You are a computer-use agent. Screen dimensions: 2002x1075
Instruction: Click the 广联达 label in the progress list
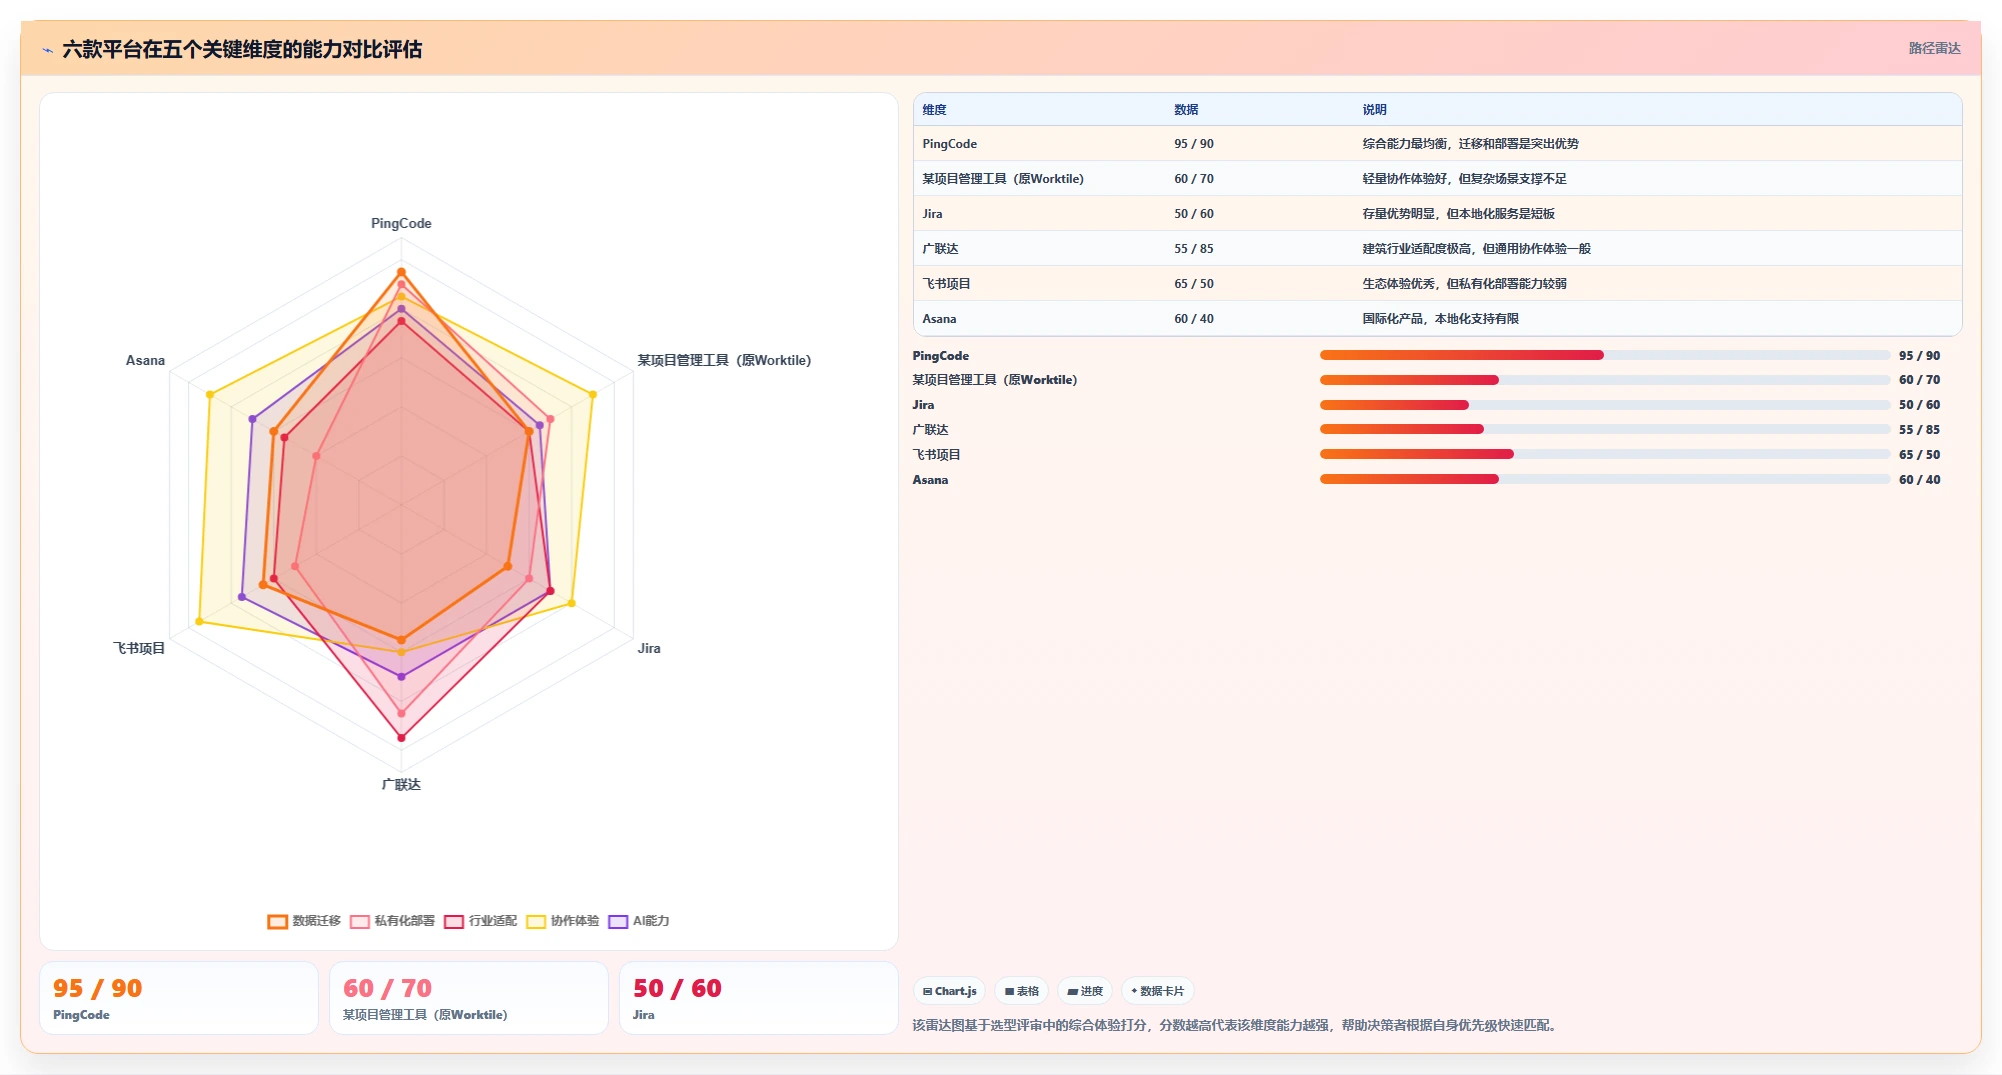(930, 430)
